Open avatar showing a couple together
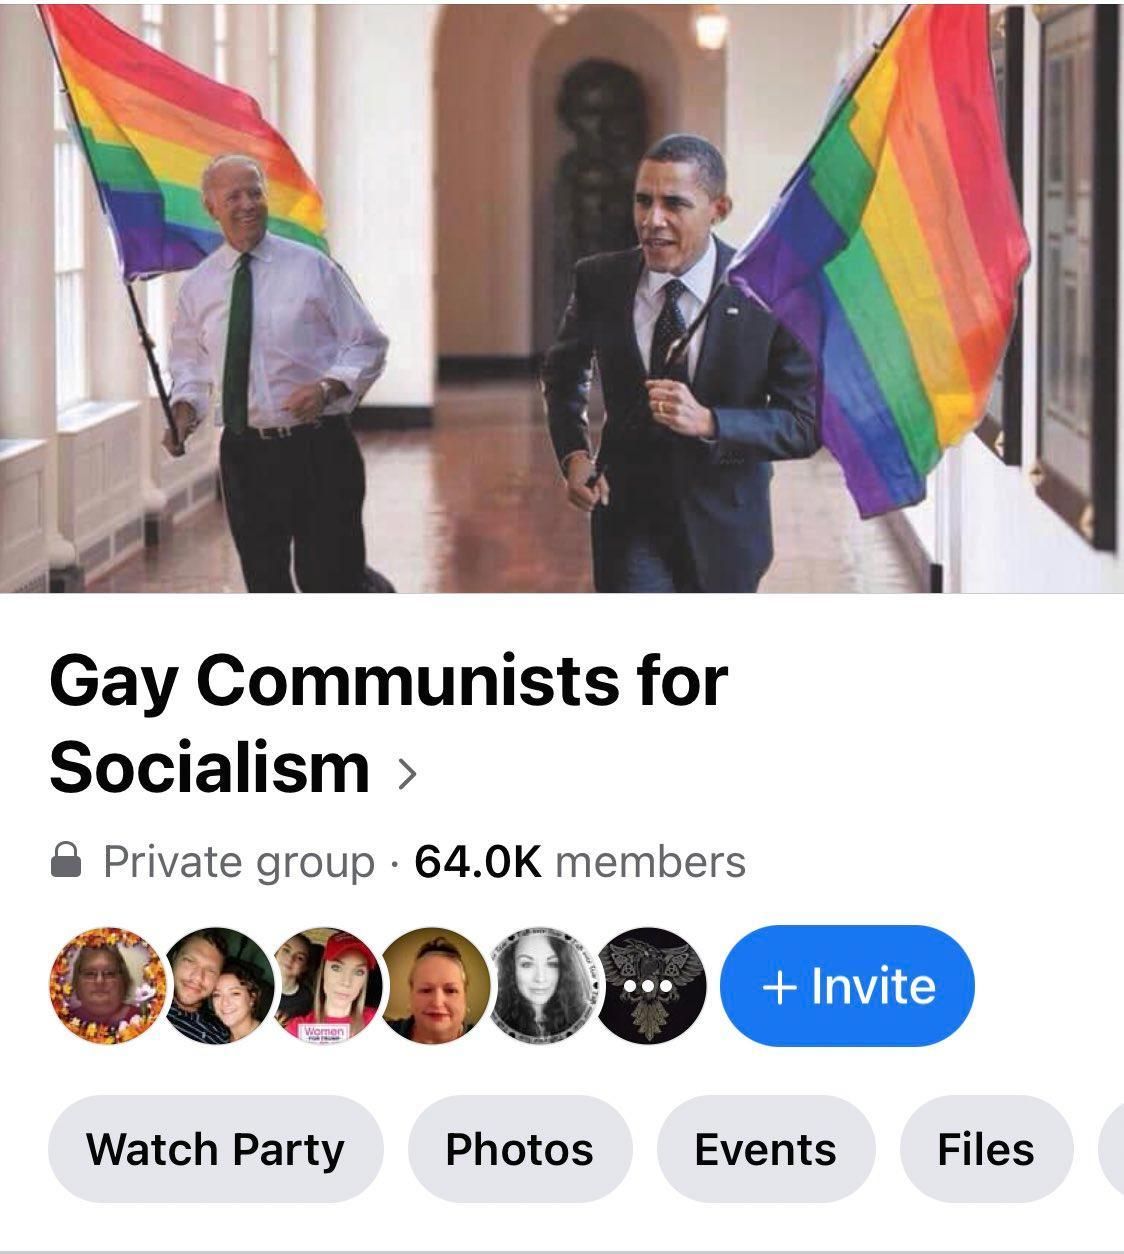This screenshot has height=1254, width=1124. 219,986
